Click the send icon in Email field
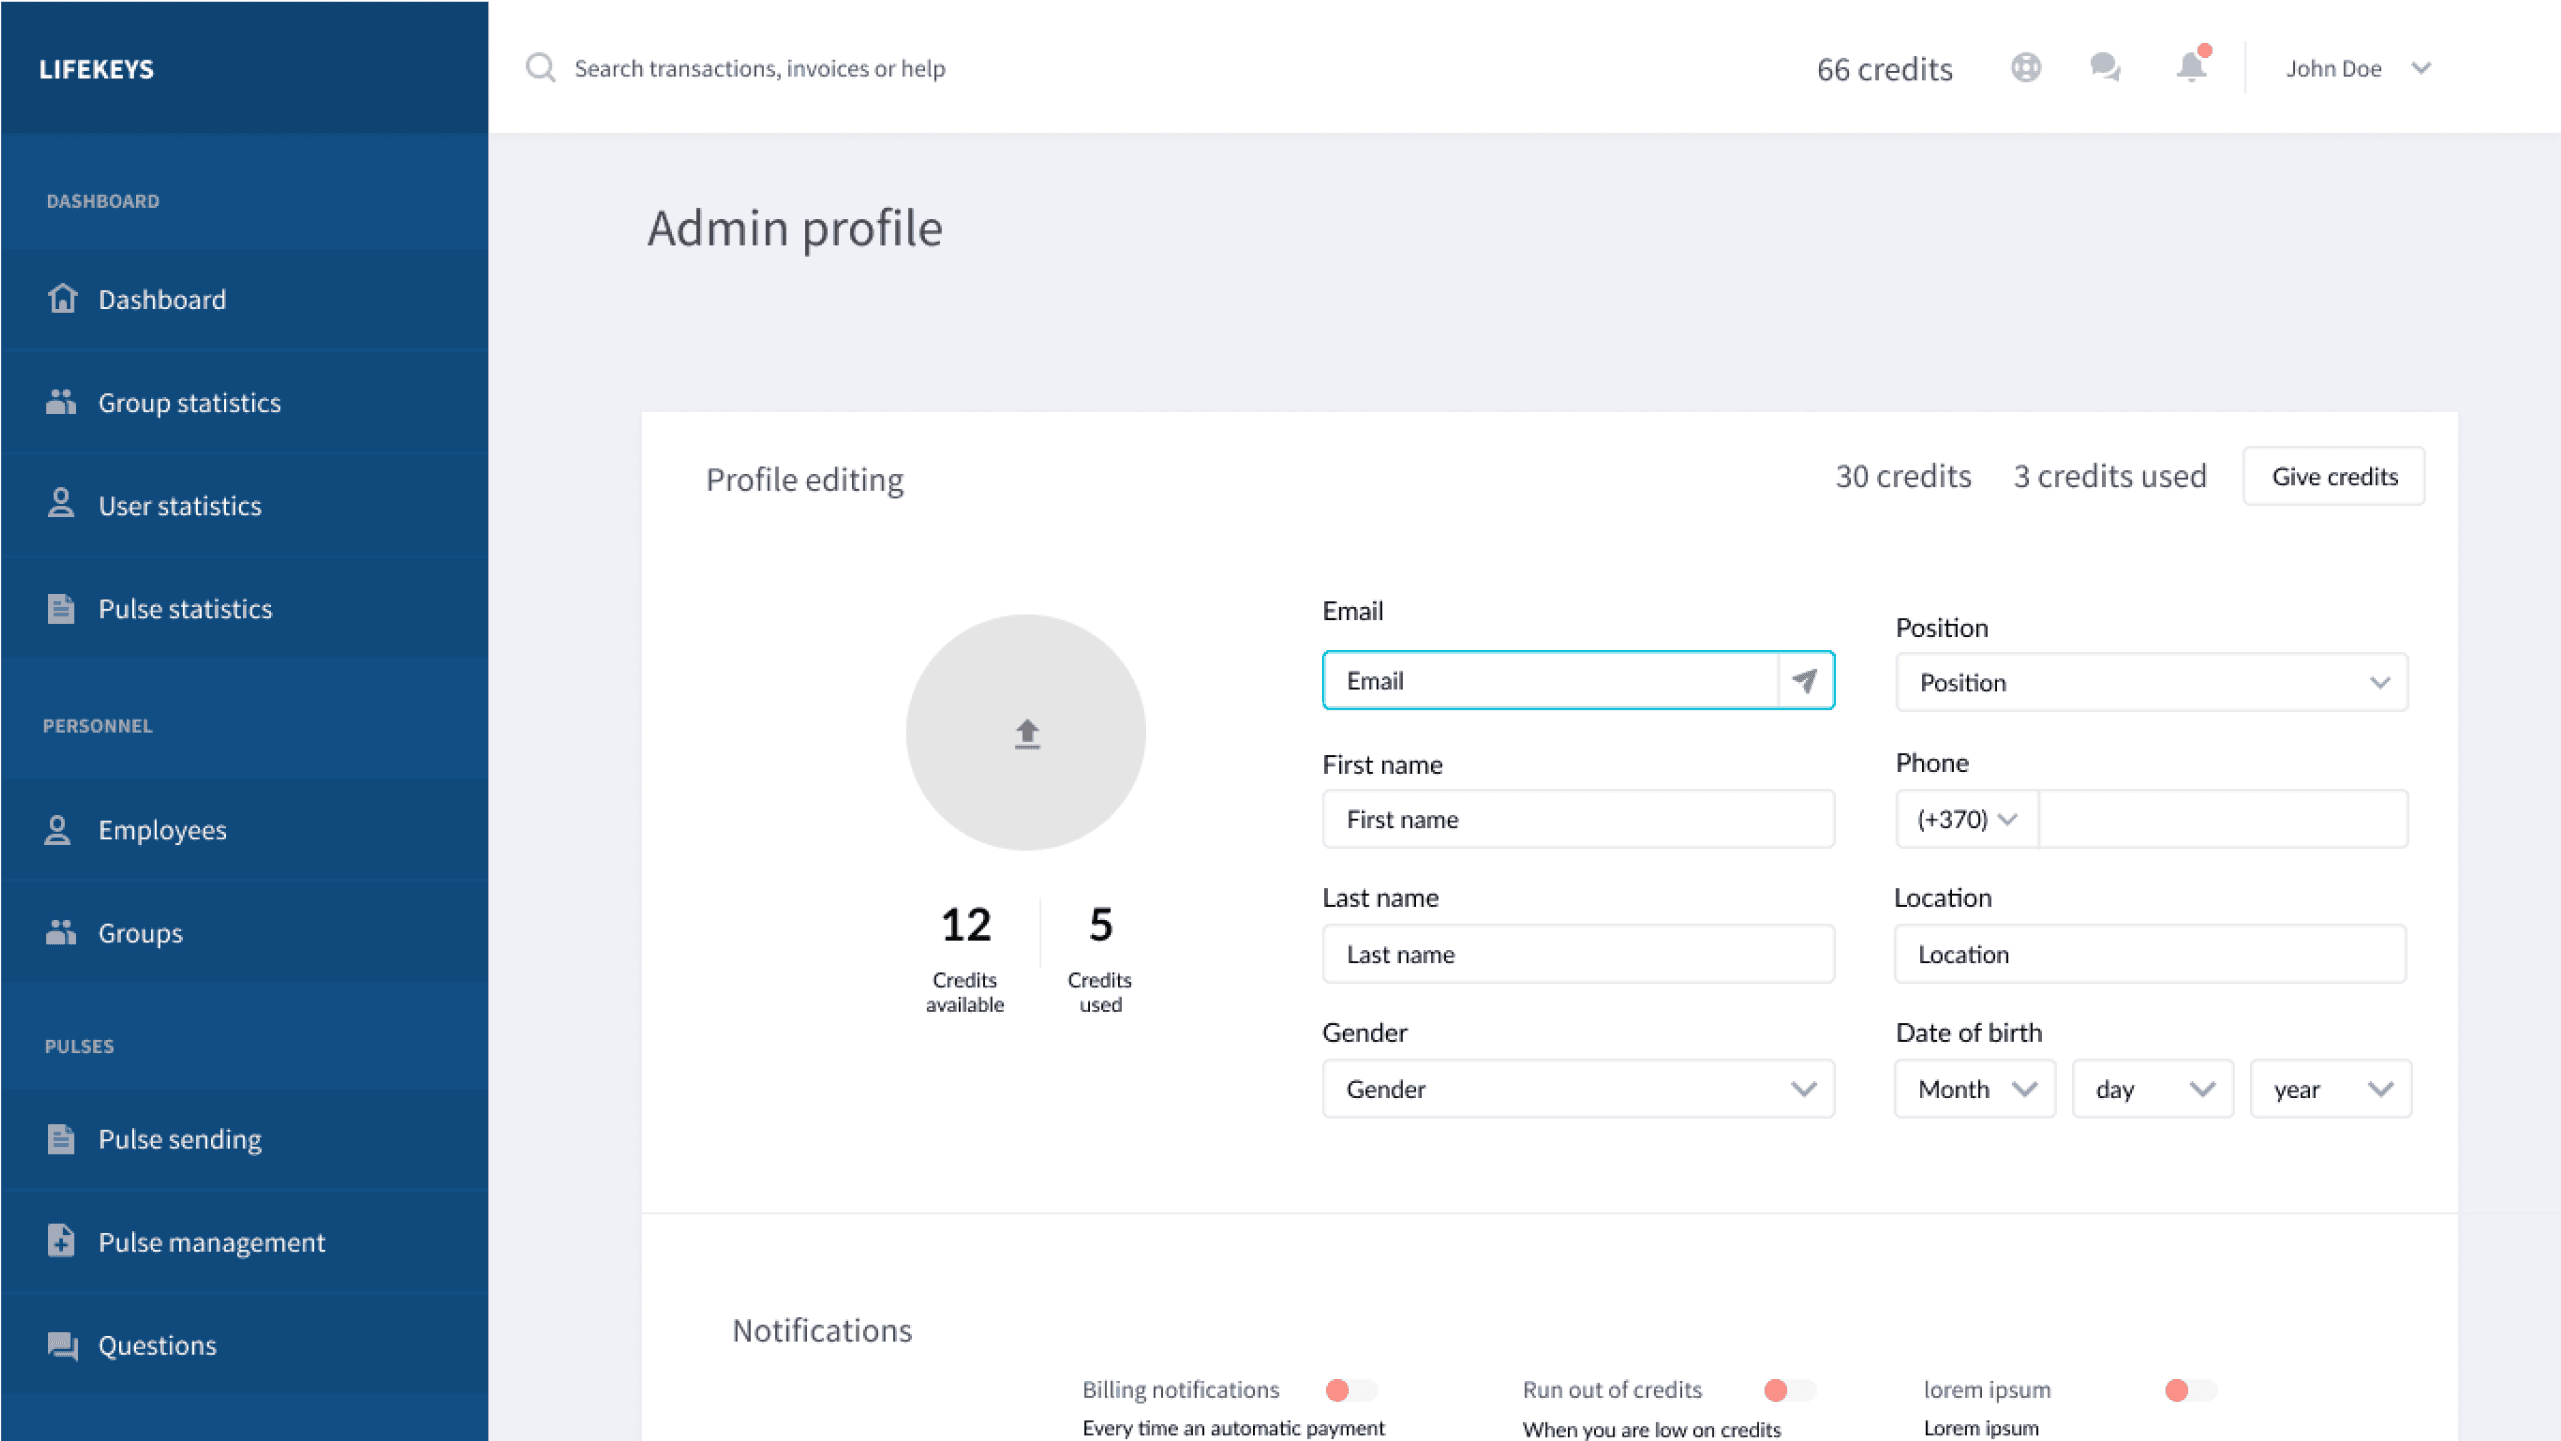The image size is (2561, 1441). point(1805,681)
